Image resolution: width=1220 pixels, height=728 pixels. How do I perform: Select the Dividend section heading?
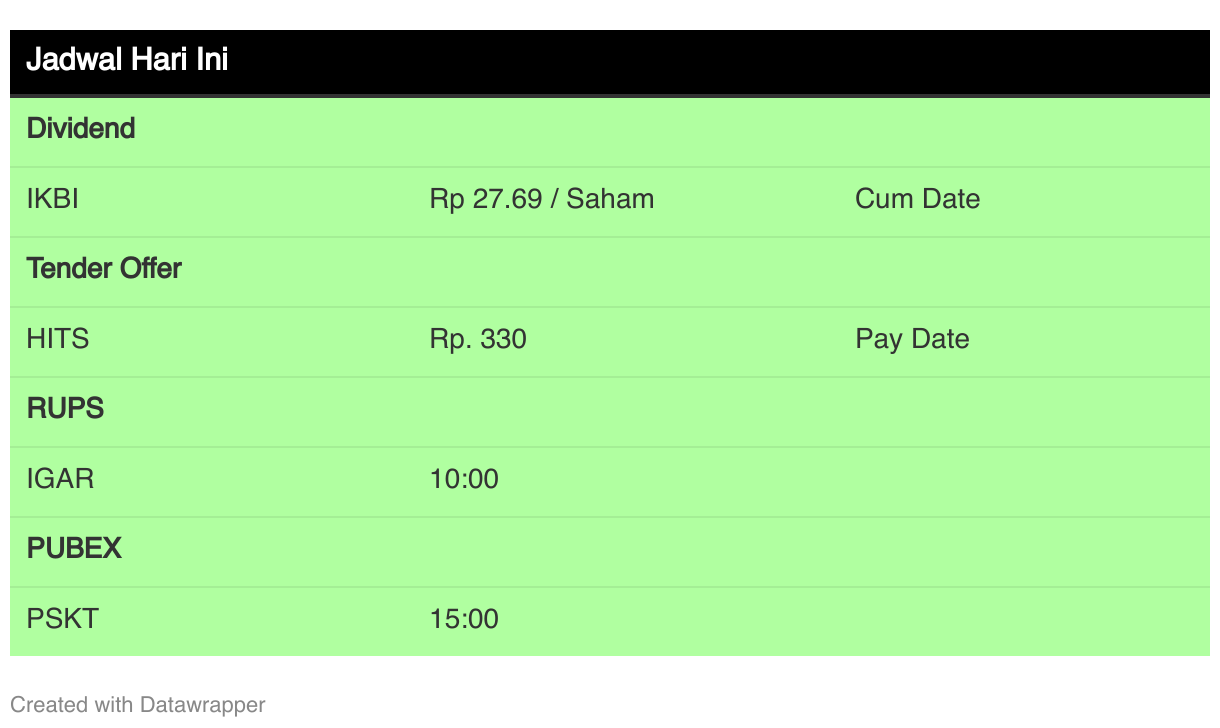pyautogui.click(x=81, y=129)
